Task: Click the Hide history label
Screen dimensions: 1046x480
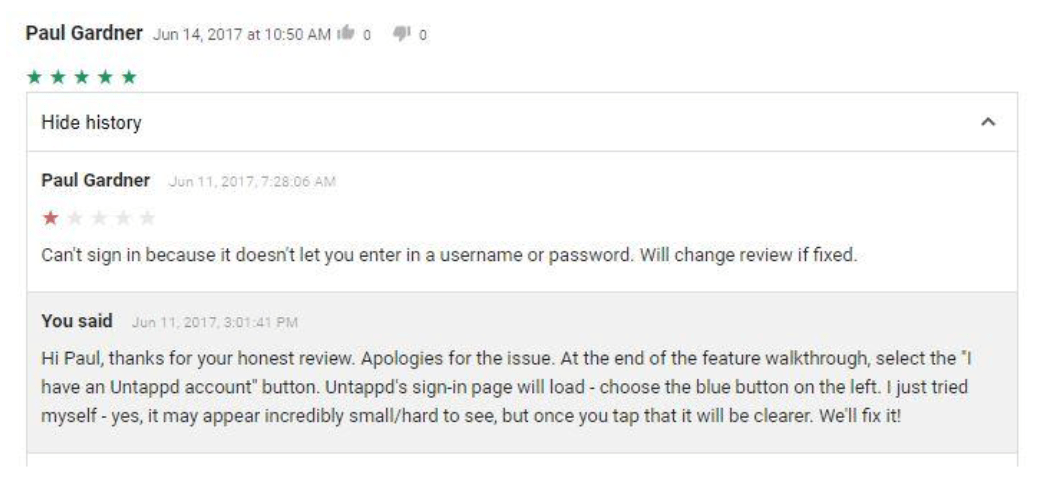Action: (91, 123)
